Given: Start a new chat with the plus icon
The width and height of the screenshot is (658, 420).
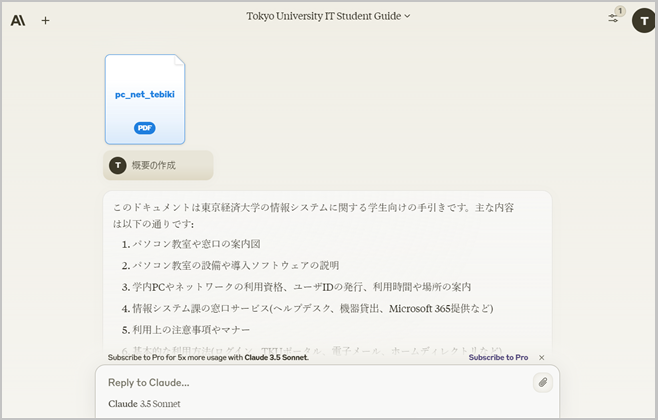Looking at the screenshot, I should click(45, 20).
